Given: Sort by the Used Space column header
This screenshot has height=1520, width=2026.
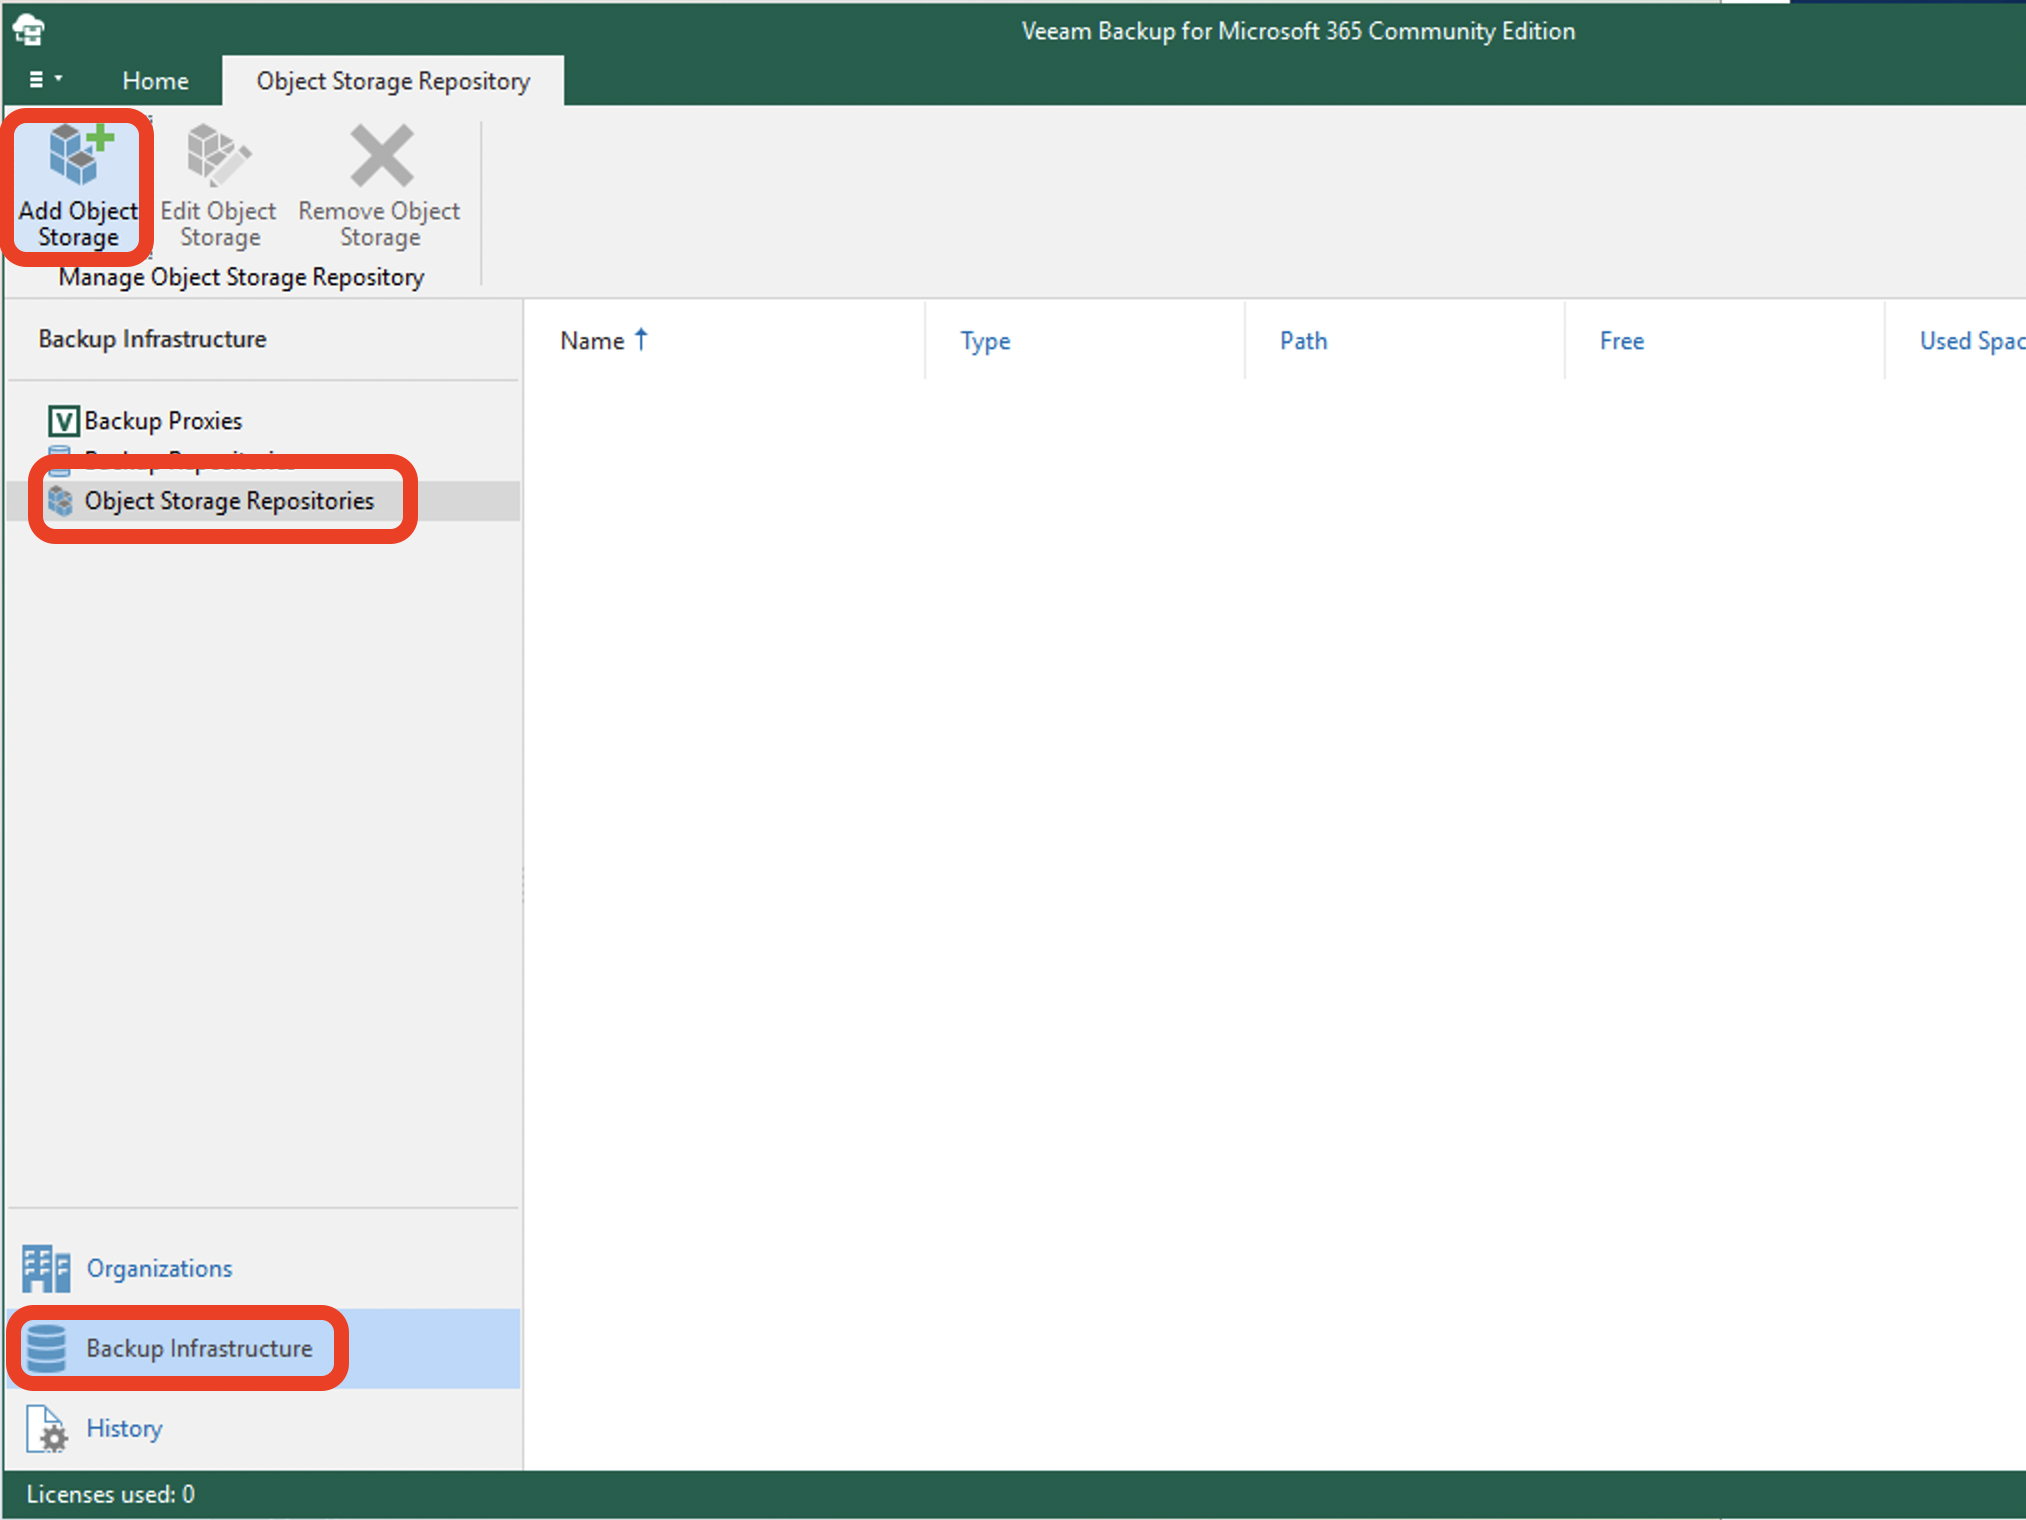Looking at the screenshot, I should coord(1957,340).
